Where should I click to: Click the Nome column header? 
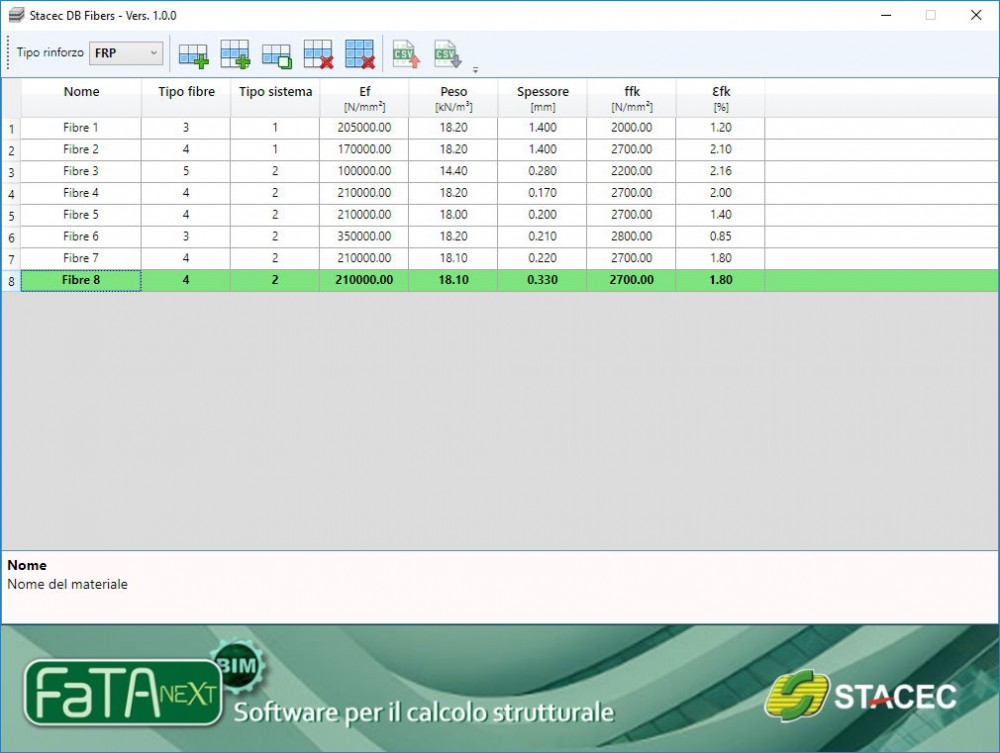coord(81,98)
